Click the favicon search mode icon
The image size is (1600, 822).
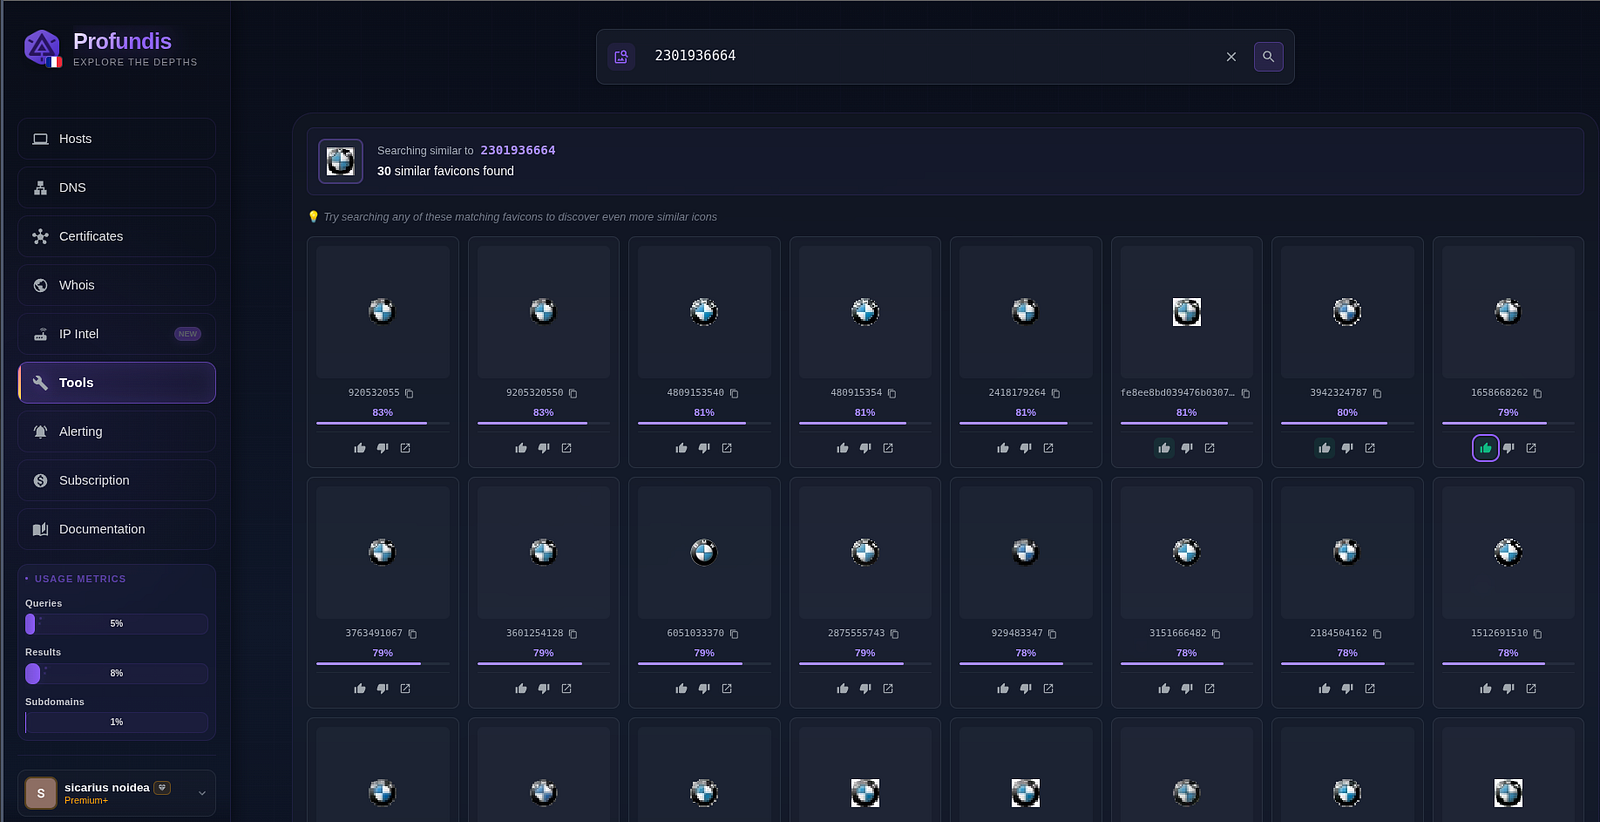point(621,57)
